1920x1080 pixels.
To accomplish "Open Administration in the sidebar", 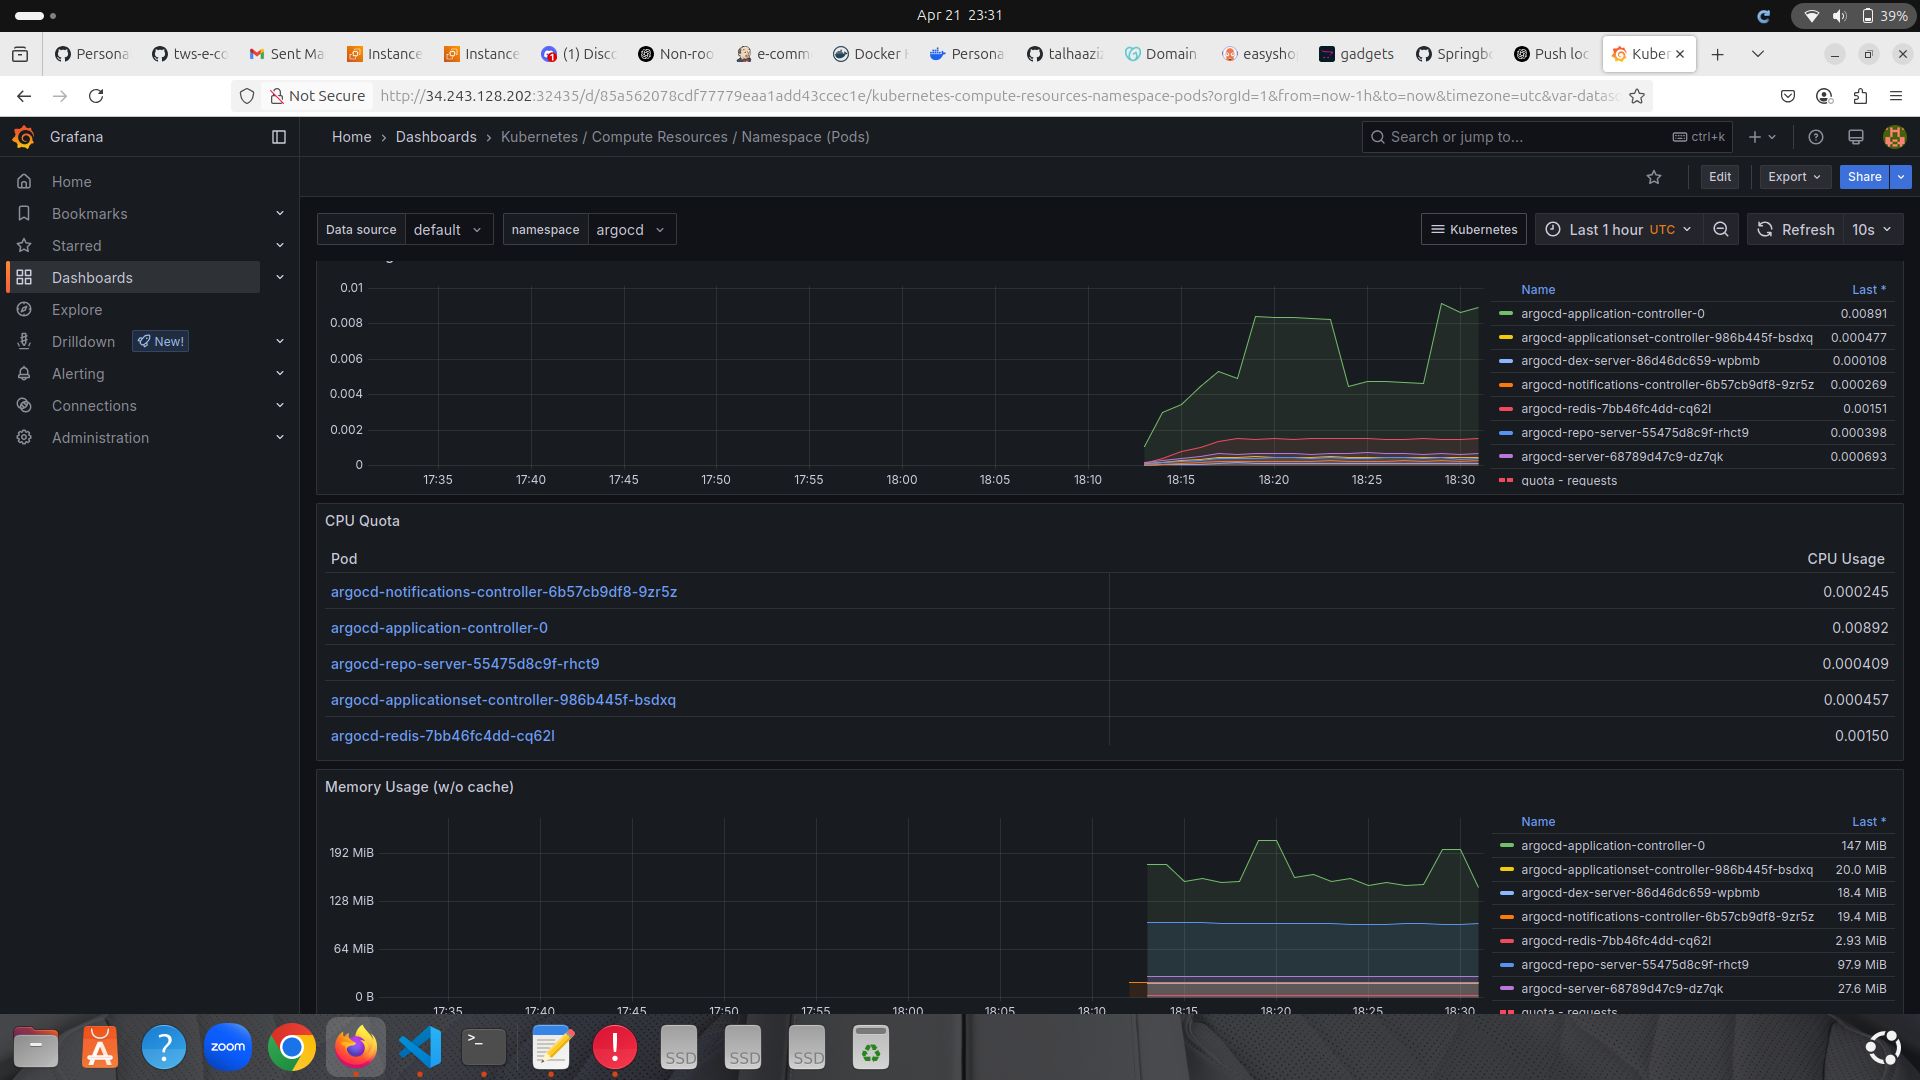I will click(100, 438).
